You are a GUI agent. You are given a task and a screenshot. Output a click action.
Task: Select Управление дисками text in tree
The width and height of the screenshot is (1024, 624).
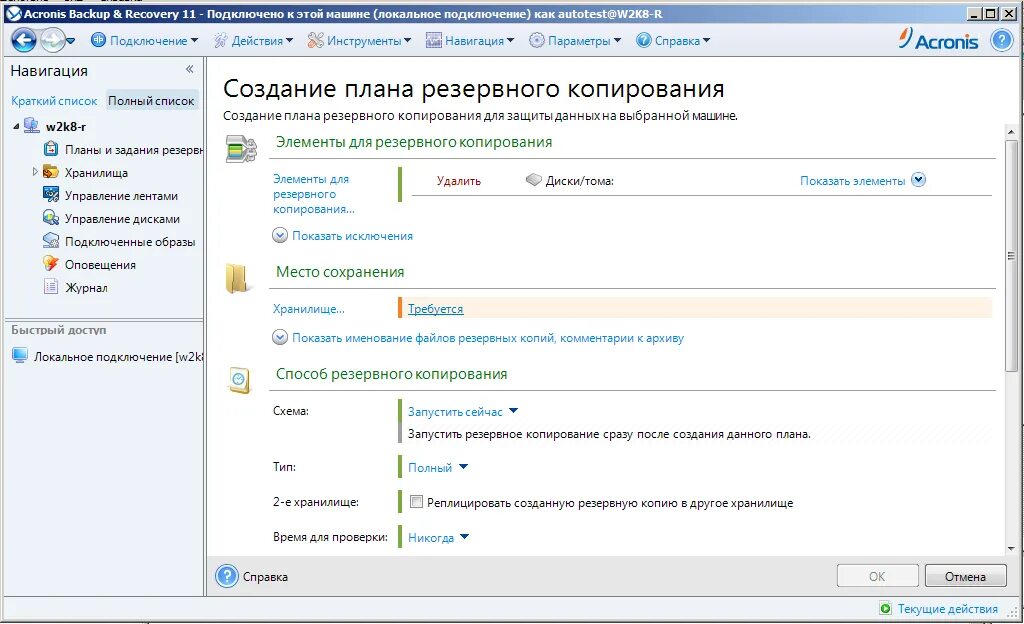click(122, 219)
